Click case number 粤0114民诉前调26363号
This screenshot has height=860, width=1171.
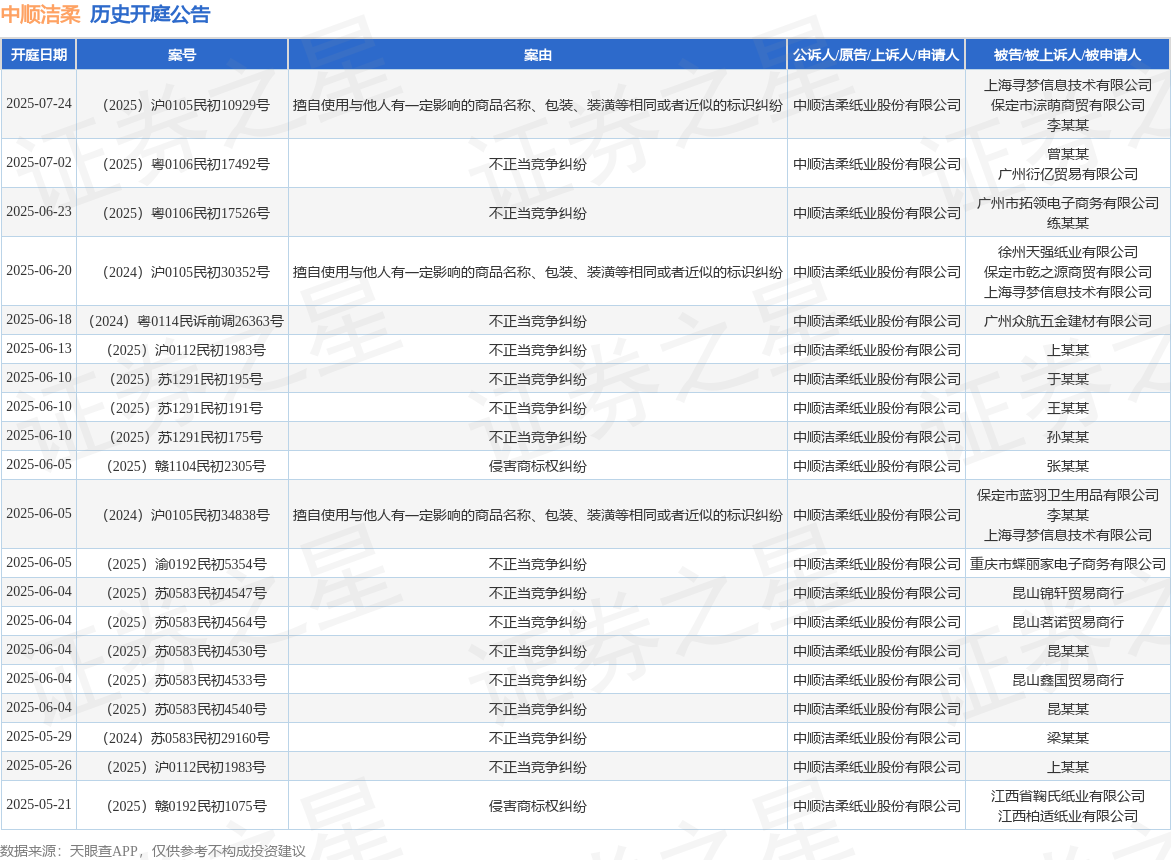click(x=186, y=321)
